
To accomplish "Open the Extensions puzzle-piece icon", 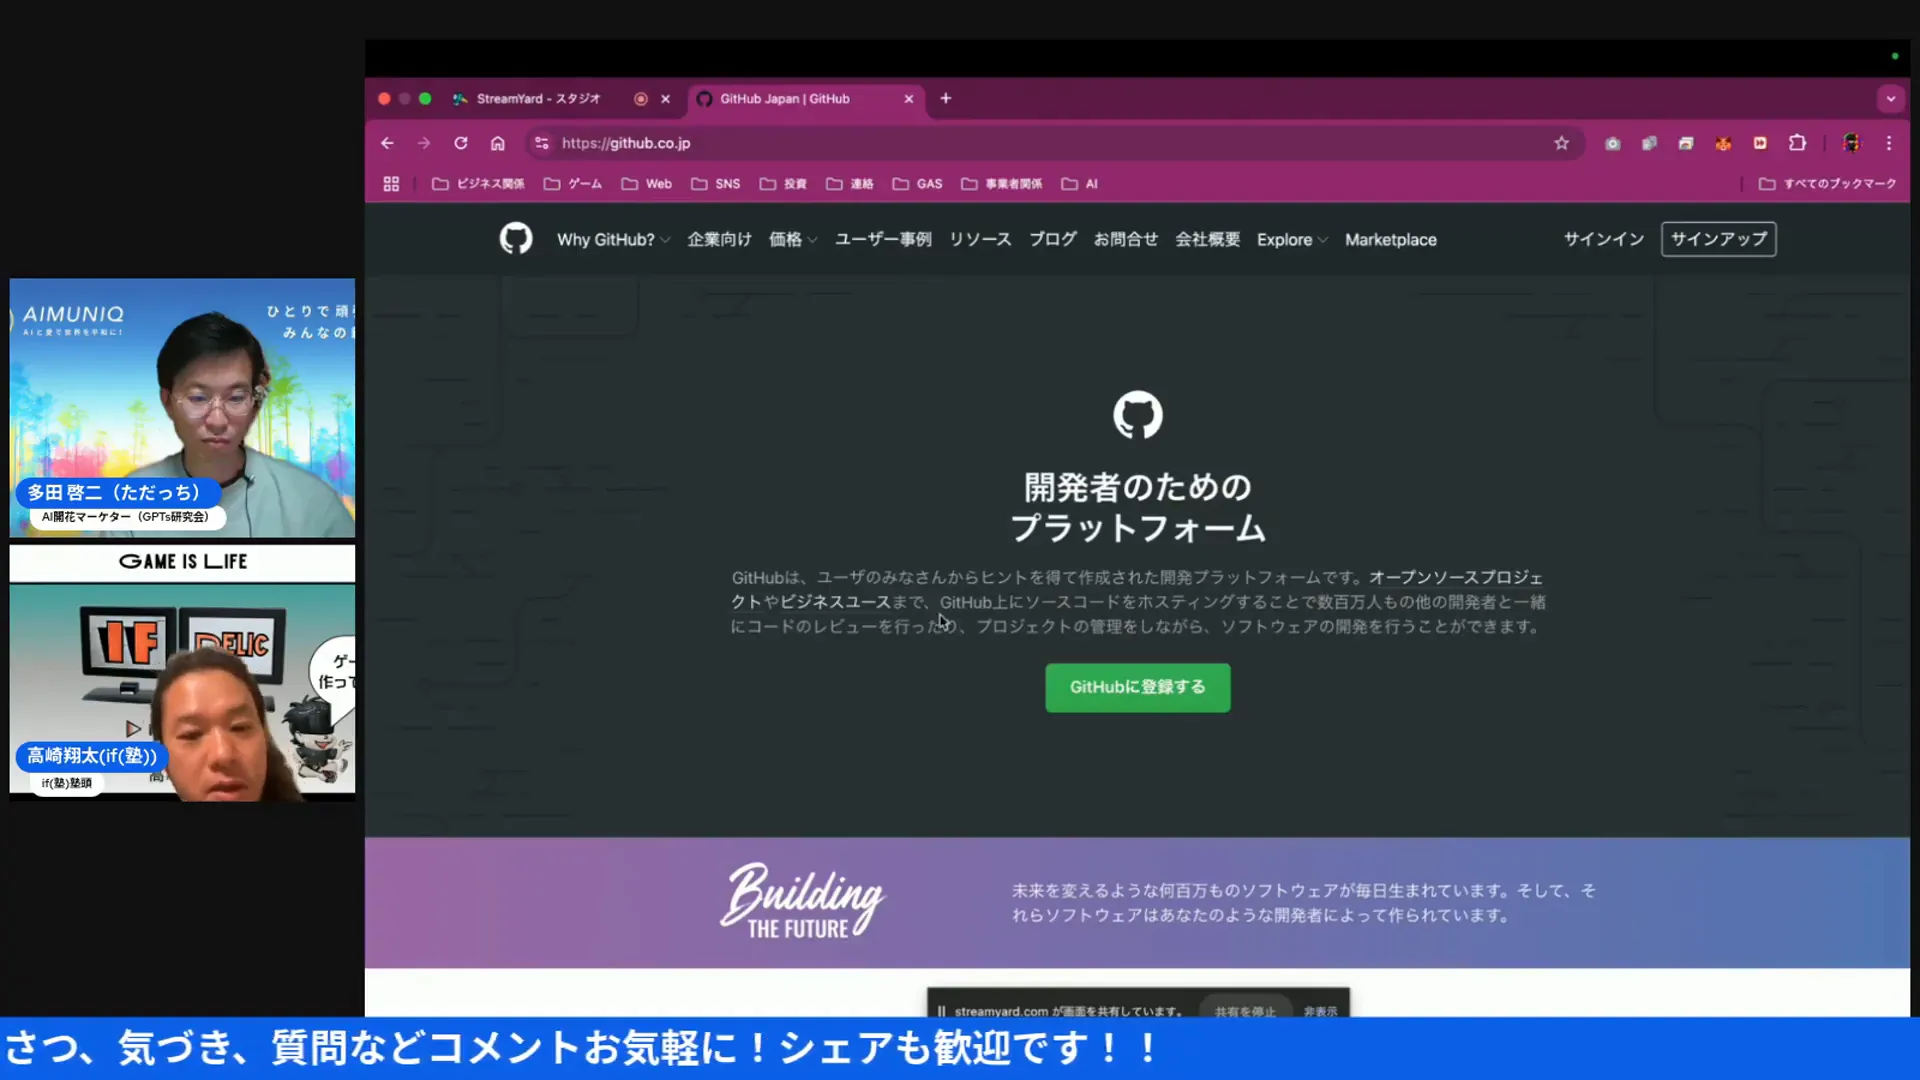I will [1797, 143].
